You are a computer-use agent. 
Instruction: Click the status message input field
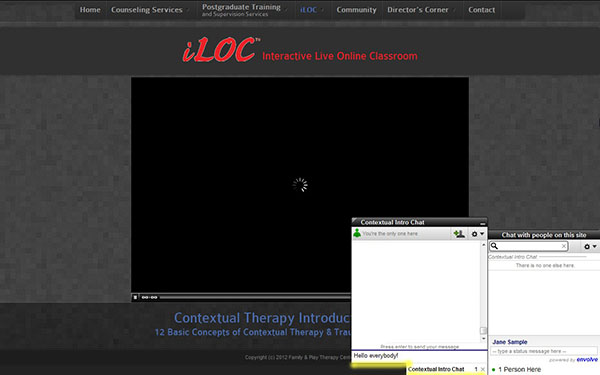[544, 351]
